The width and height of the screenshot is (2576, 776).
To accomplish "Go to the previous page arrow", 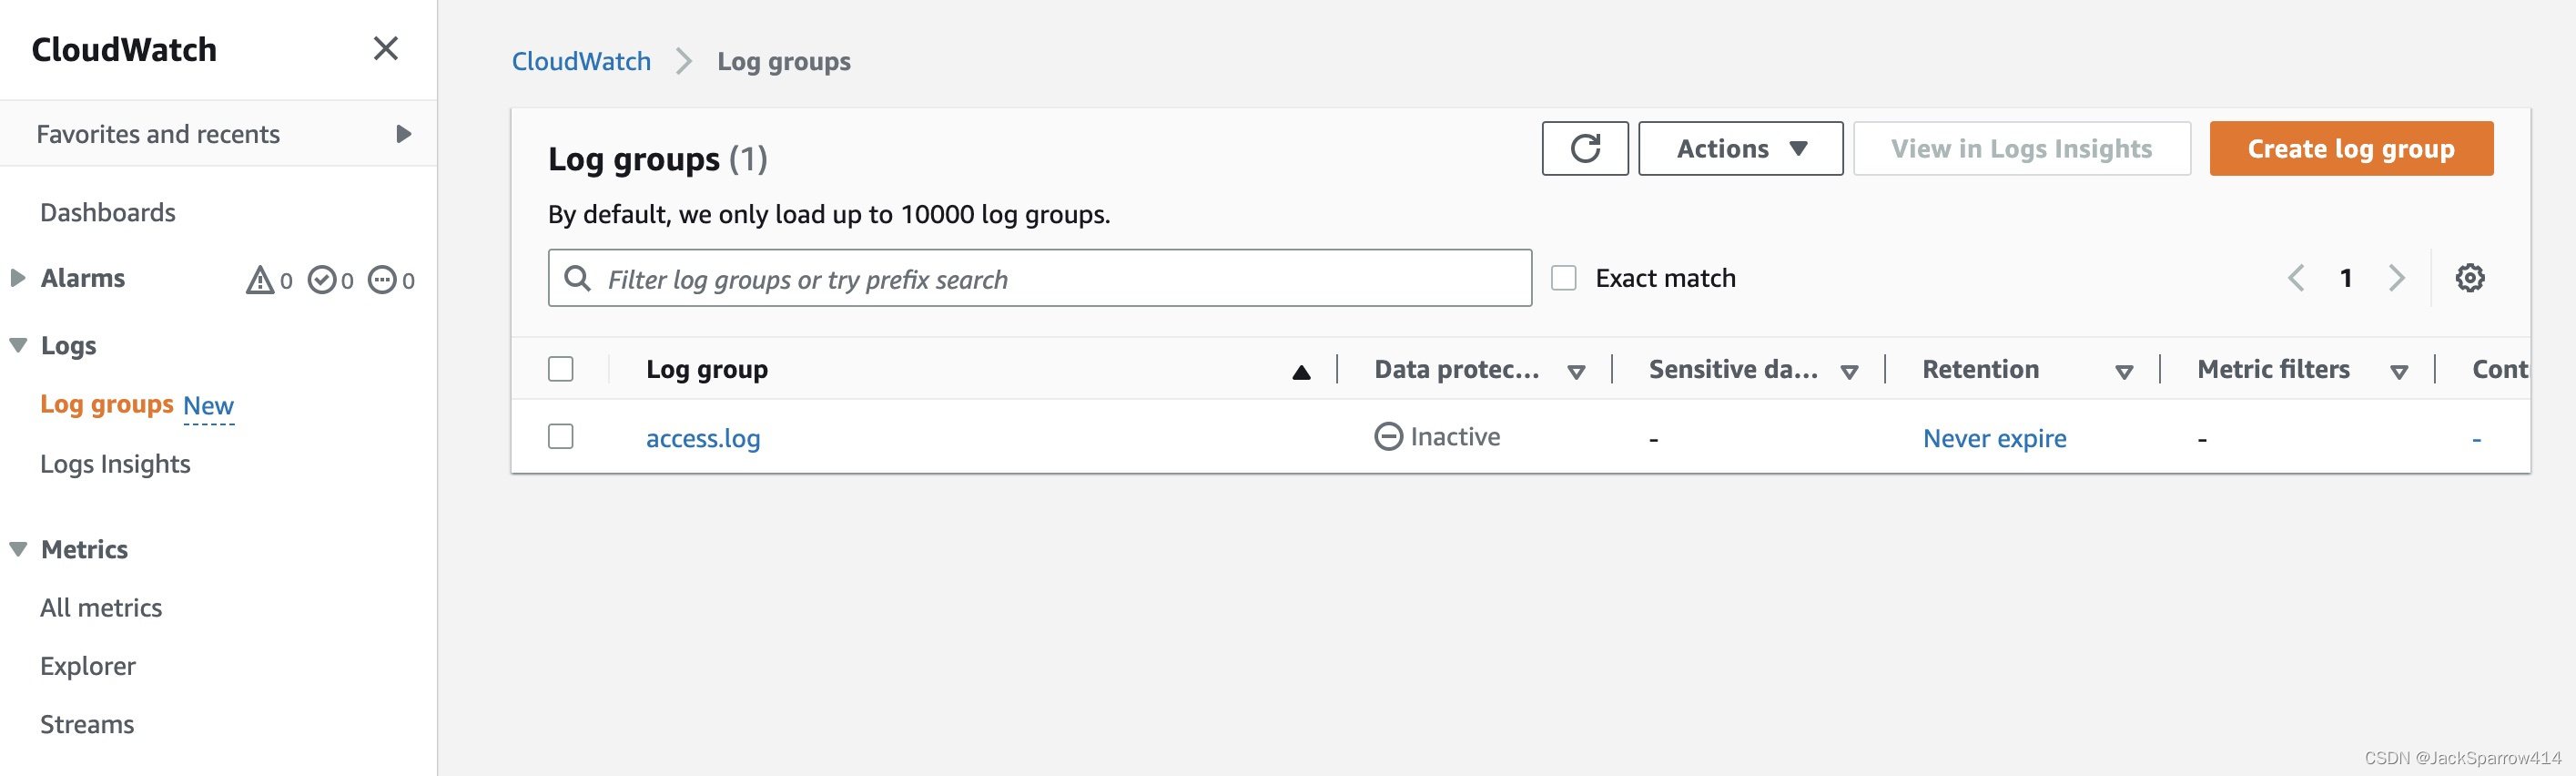I will tap(2296, 278).
